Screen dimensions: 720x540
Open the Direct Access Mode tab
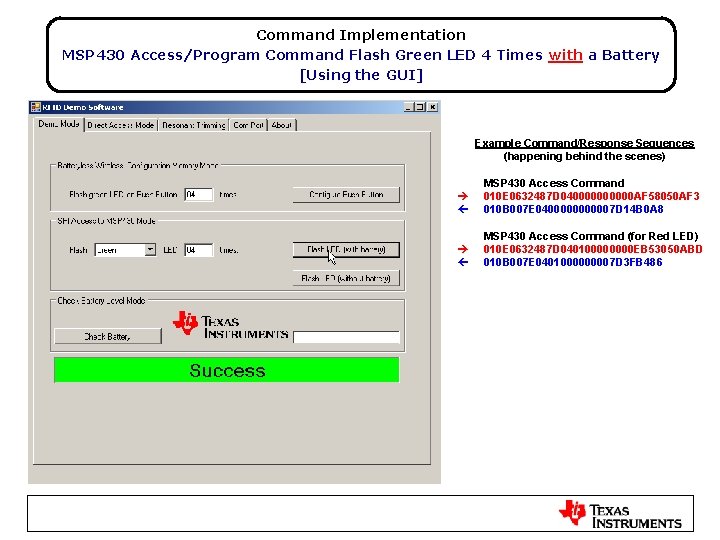coord(121,125)
